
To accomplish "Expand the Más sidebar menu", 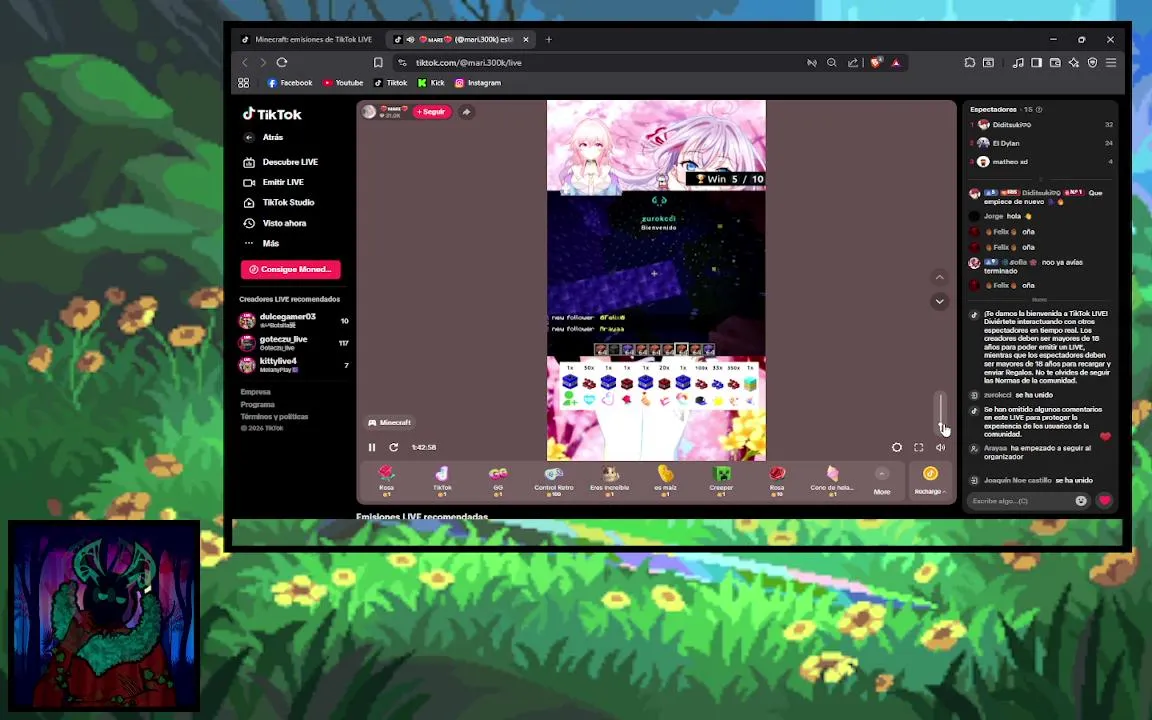I will click(x=262, y=243).
